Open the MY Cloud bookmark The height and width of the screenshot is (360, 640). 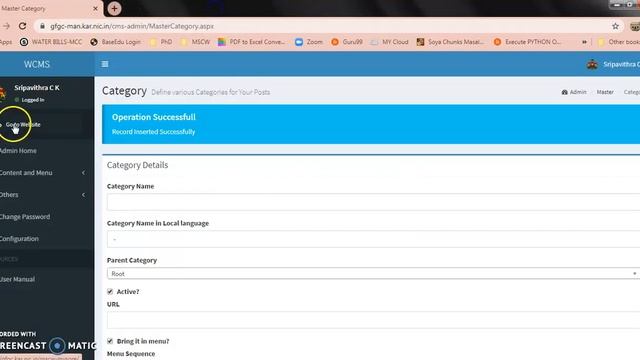(x=389, y=42)
